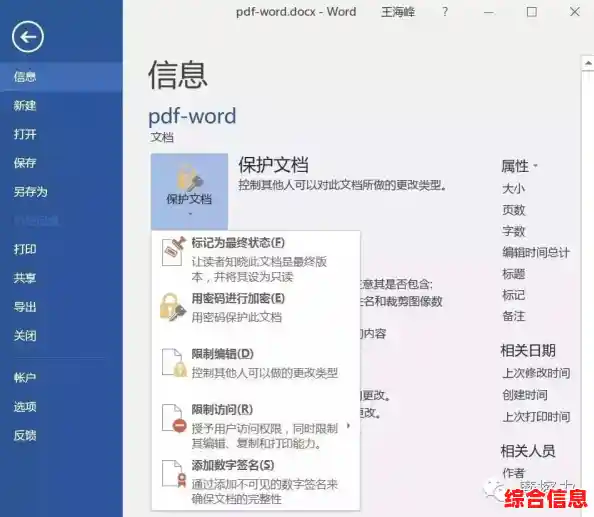This screenshot has width=594, height=517.
Task: Click the stamp icon for 标记为最终状态
Action: pyautogui.click(x=174, y=251)
